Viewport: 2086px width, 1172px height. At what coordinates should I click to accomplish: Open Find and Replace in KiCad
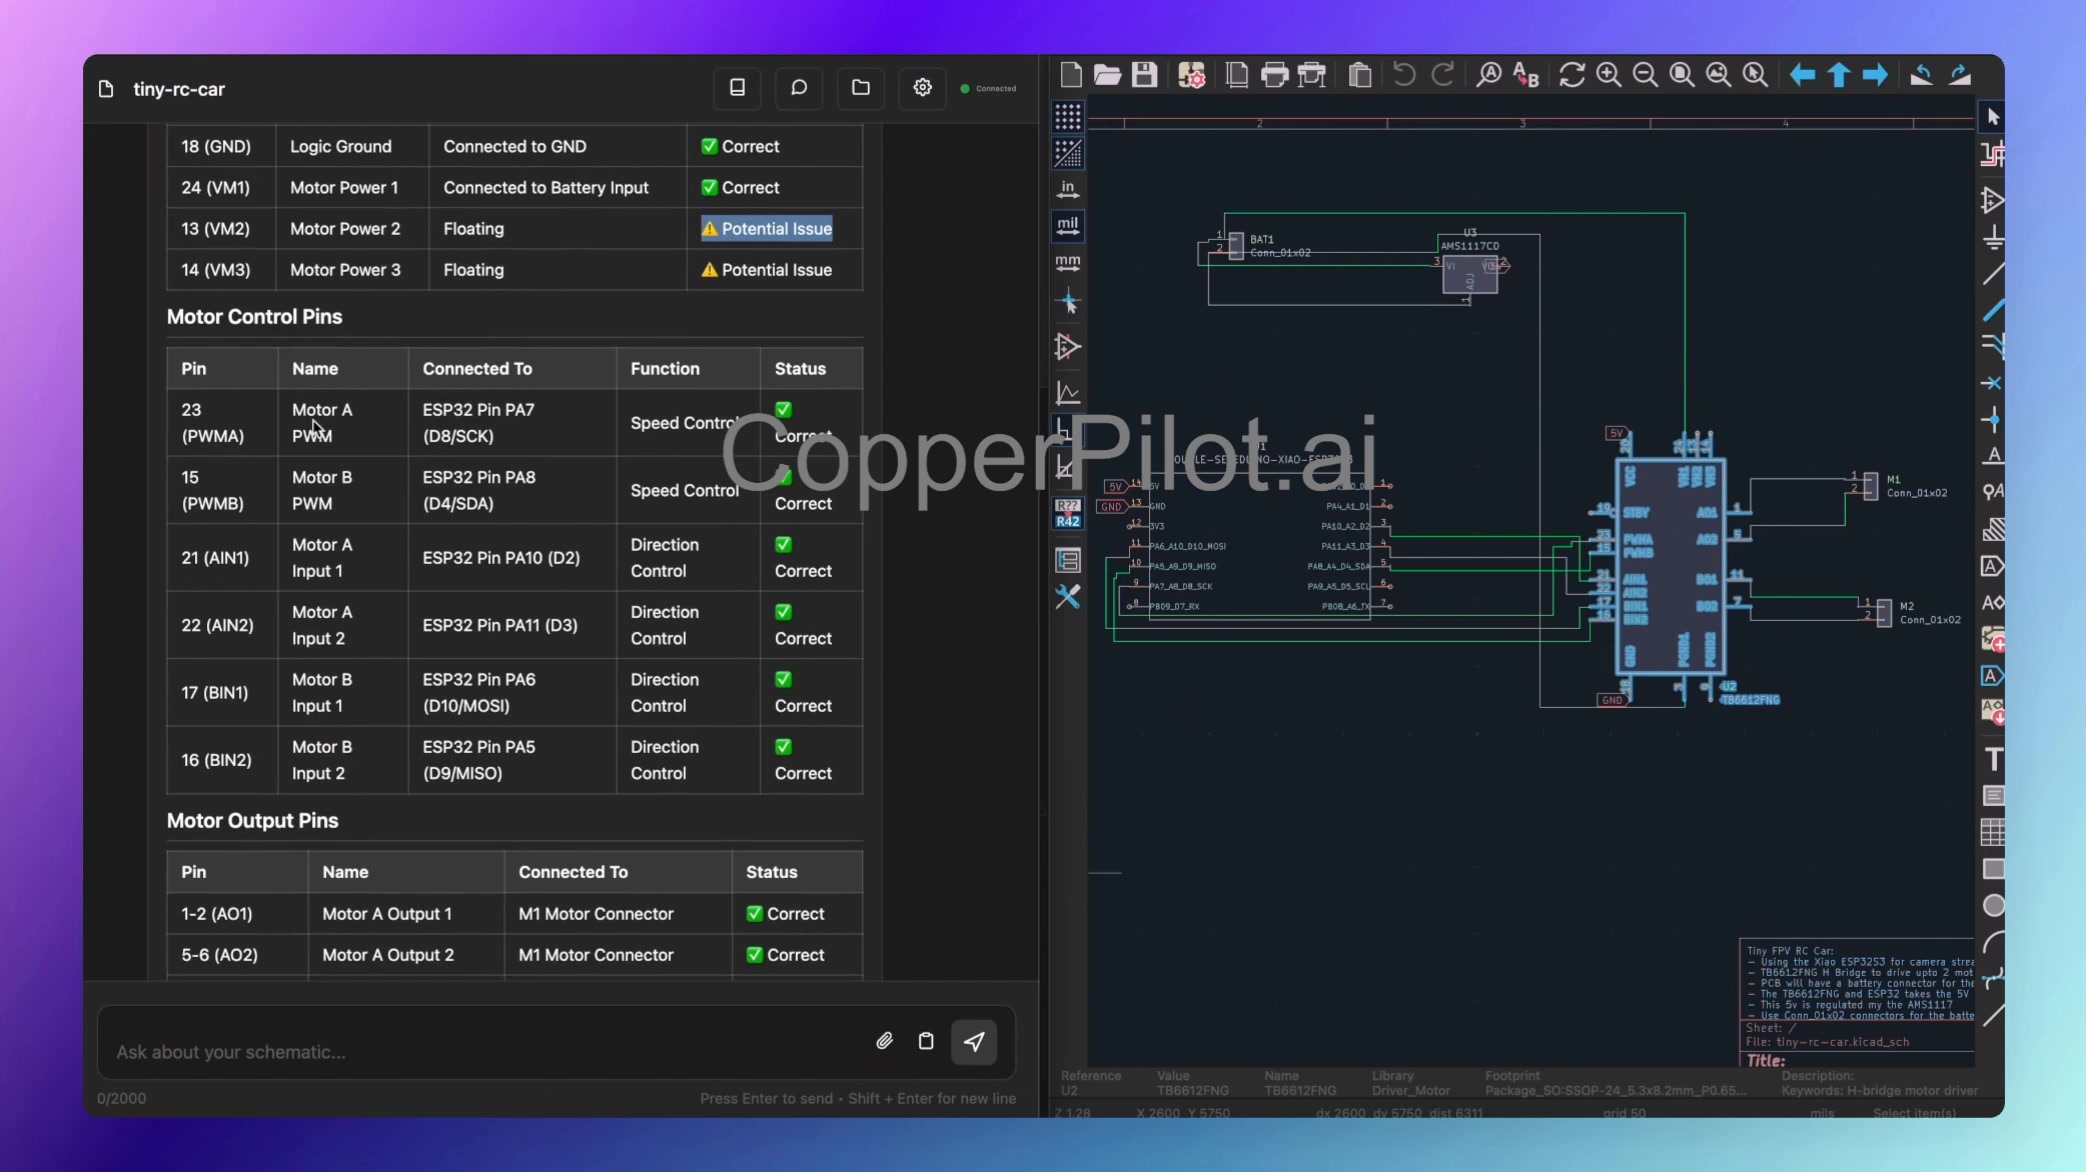(x=1526, y=75)
